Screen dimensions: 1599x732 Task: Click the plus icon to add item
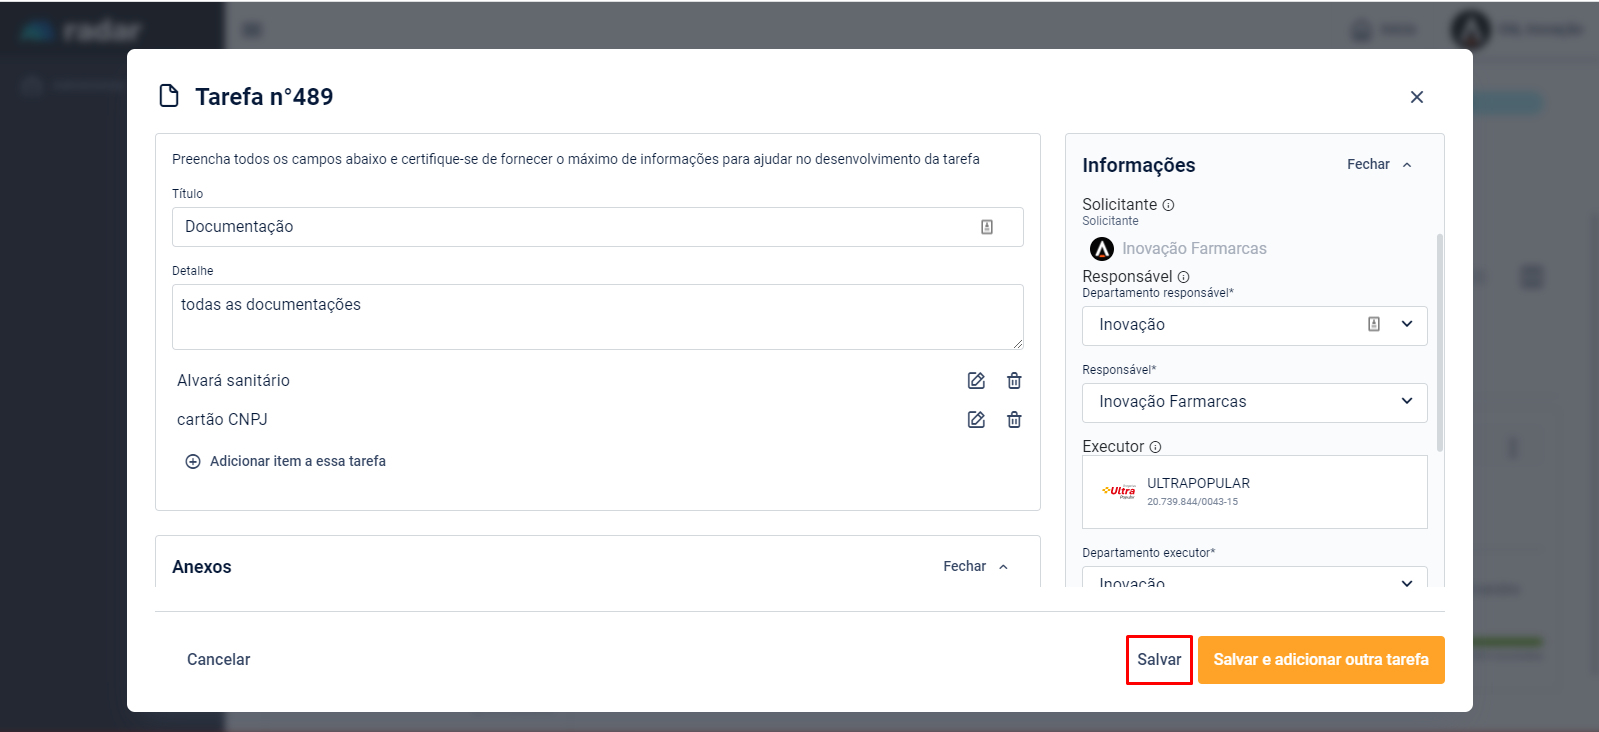coord(193,462)
